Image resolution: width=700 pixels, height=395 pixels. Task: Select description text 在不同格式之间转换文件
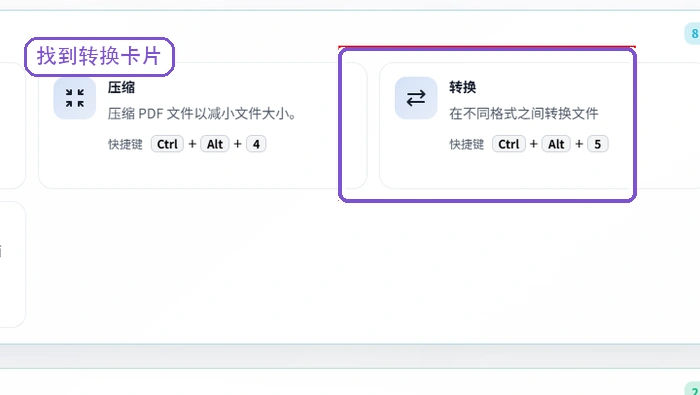[x=524, y=113]
